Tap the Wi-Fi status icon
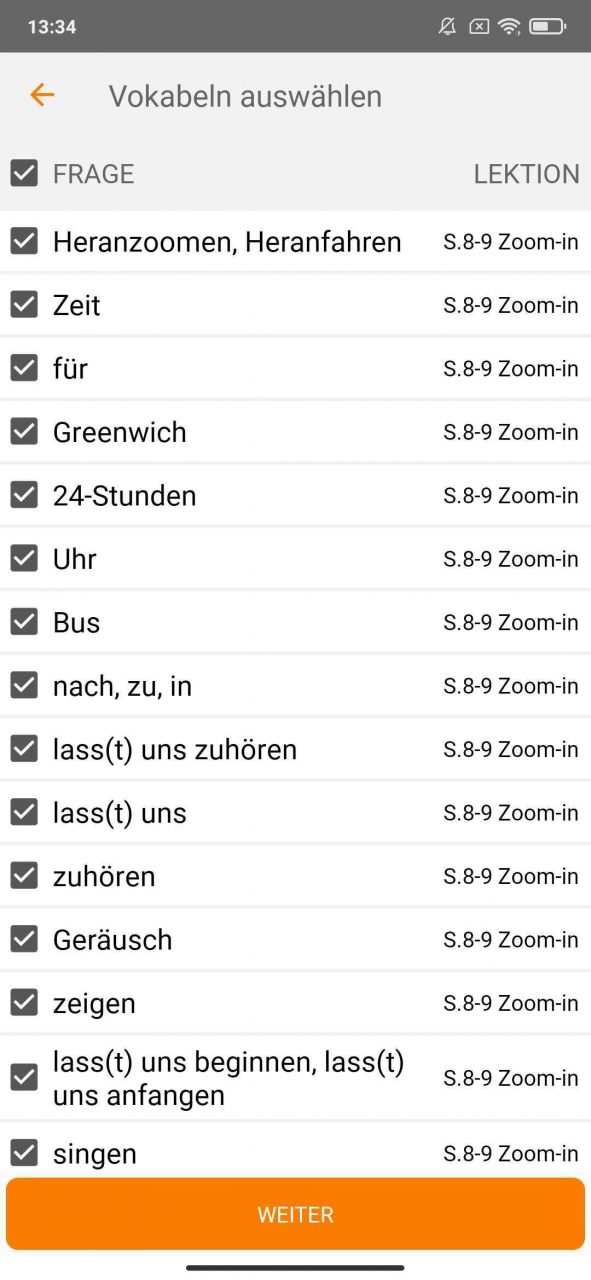Image resolution: width=591 pixels, height=1280 pixels. 510,27
